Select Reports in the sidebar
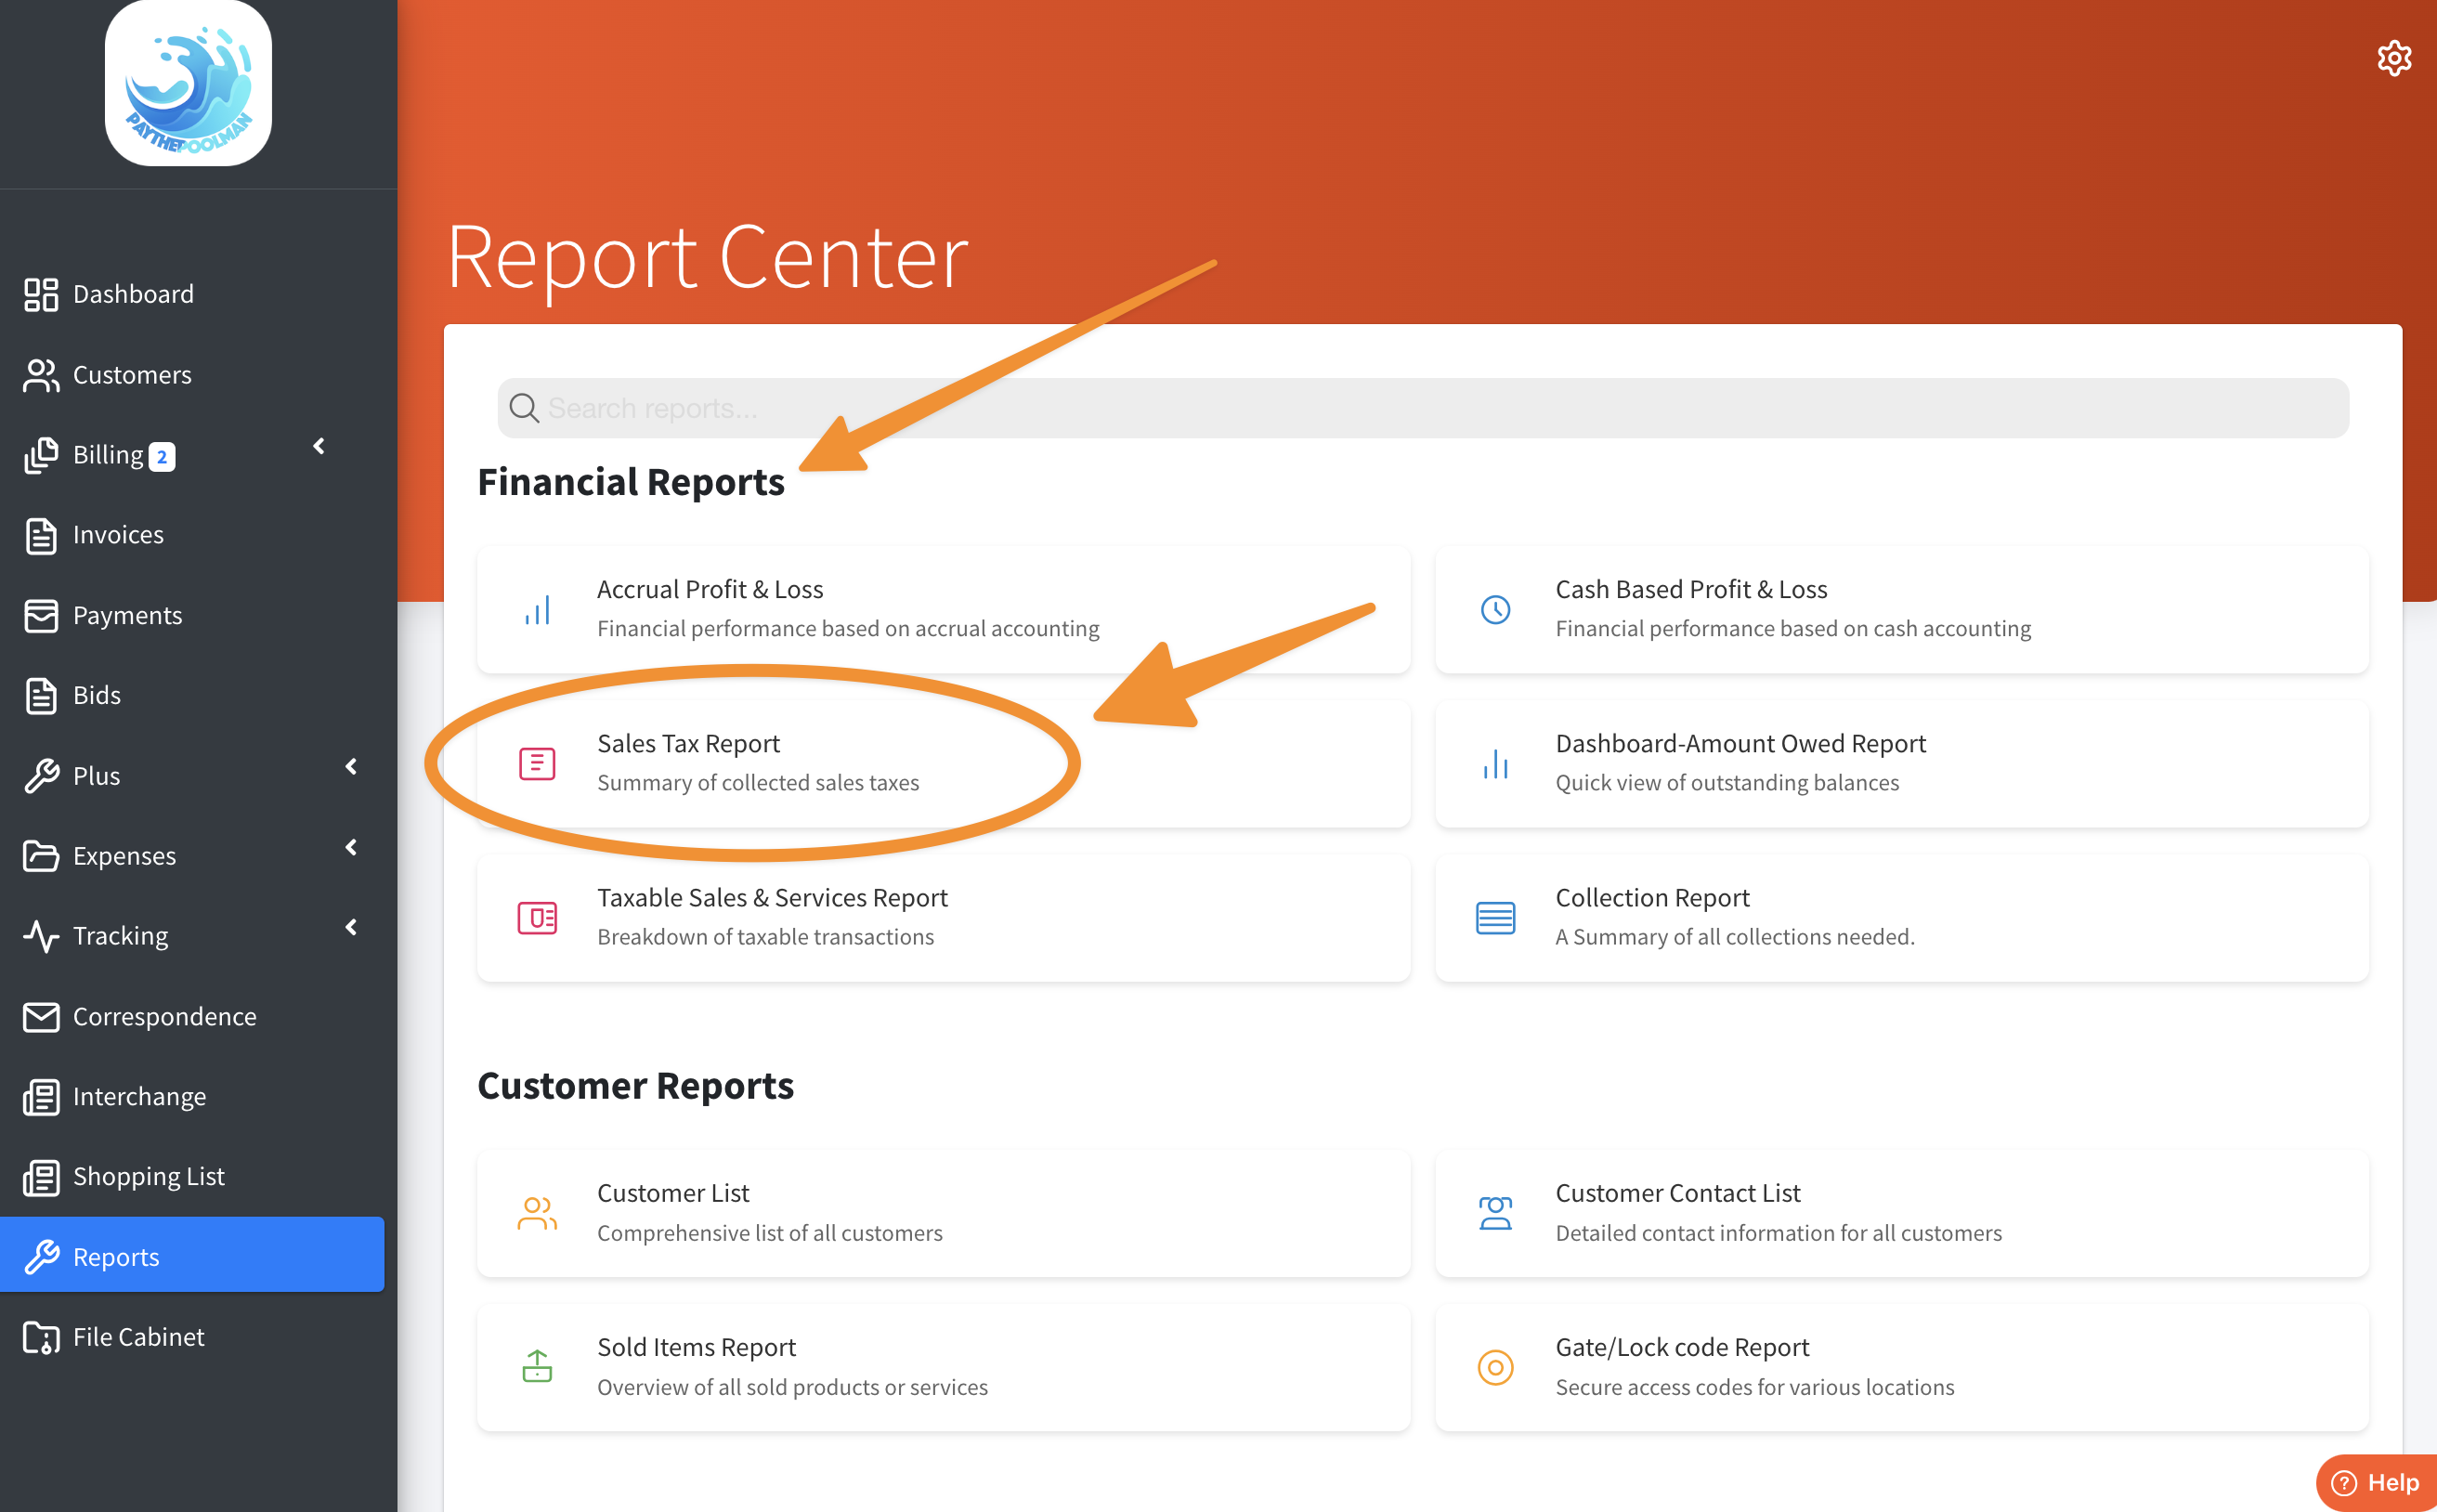 [x=192, y=1255]
